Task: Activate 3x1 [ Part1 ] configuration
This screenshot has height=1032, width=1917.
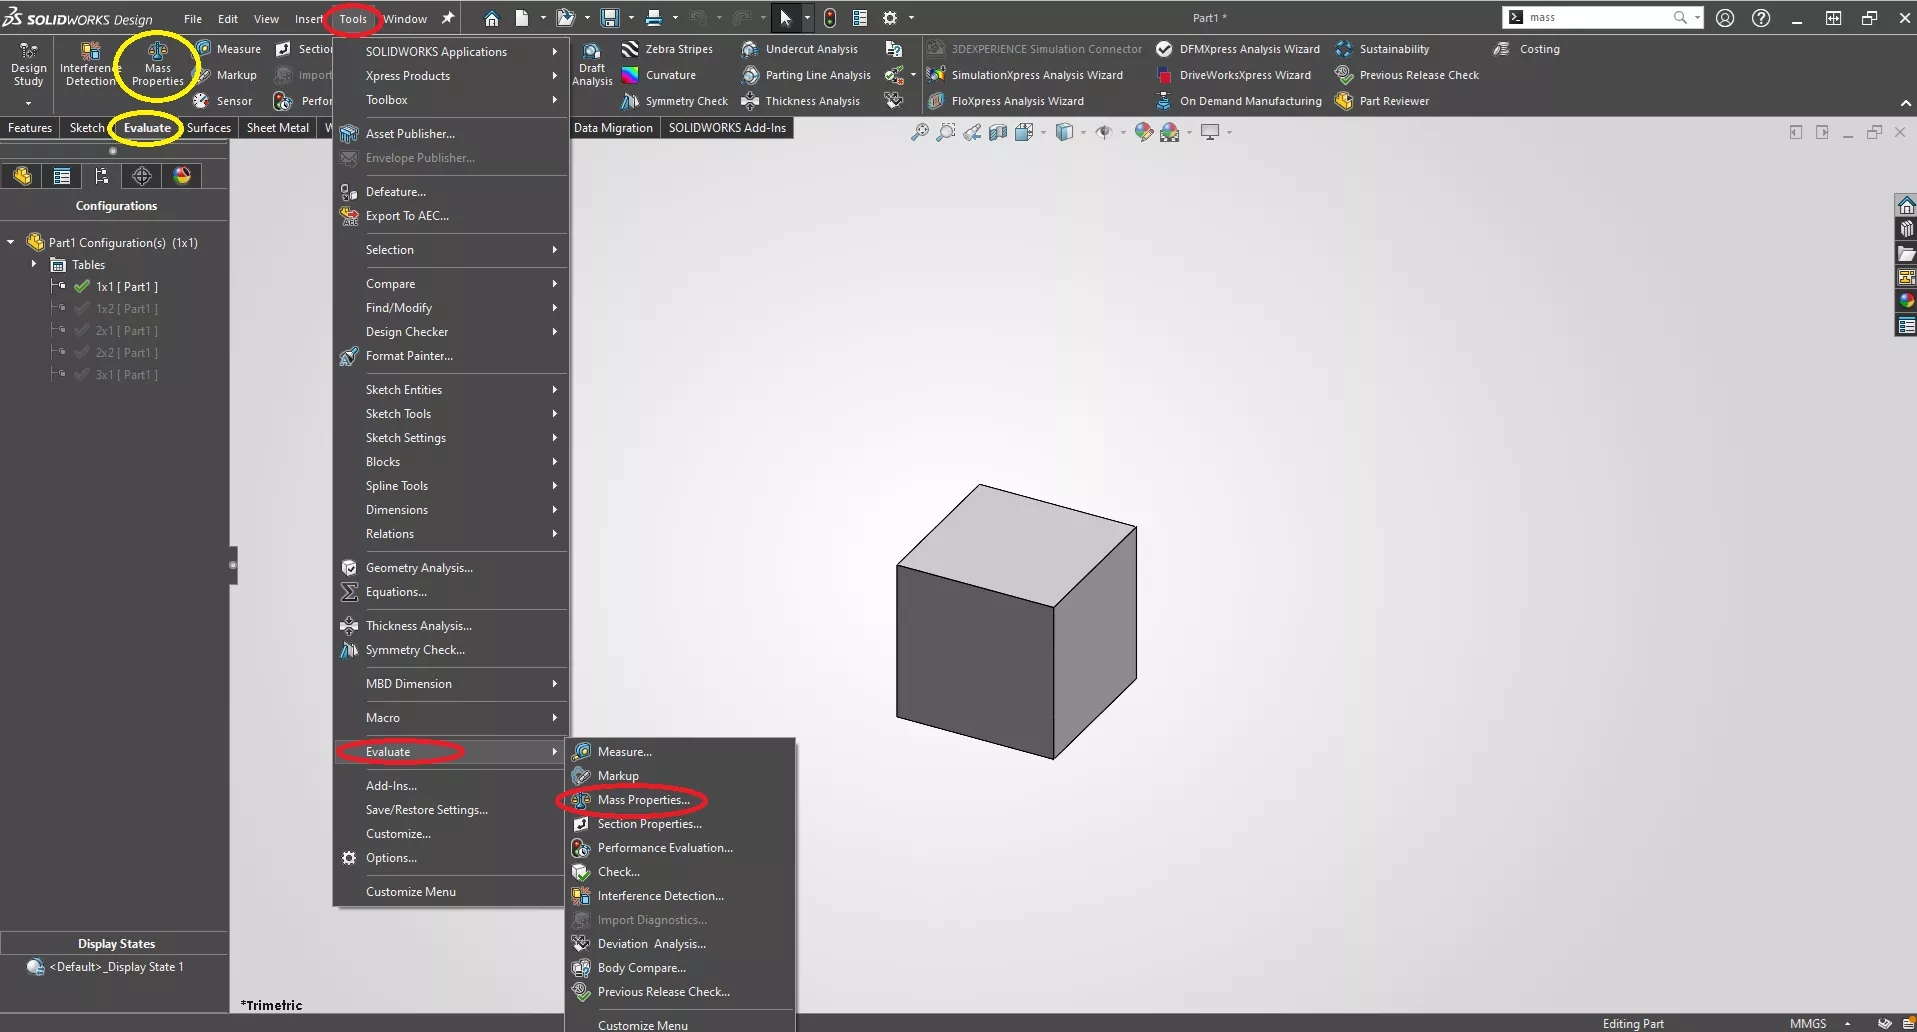Action: coord(127,375)
